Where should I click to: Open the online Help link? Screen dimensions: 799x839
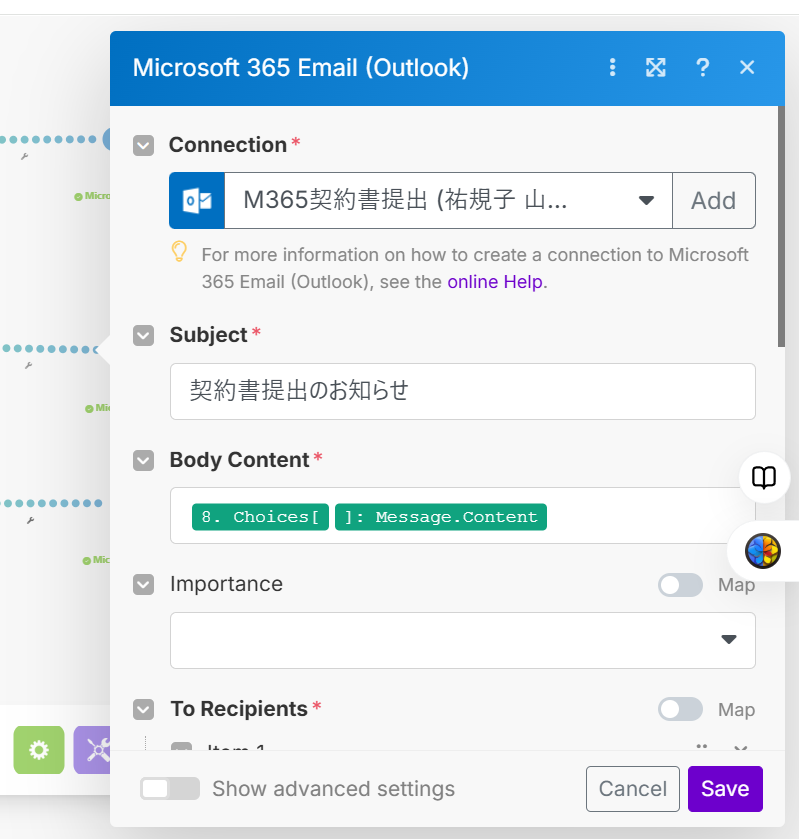click(495, 281)
